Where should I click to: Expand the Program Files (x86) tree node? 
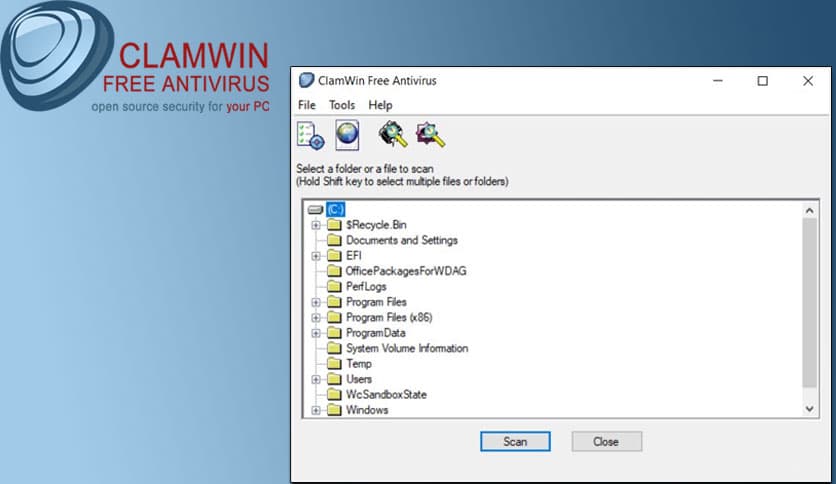tap(316, 318)
